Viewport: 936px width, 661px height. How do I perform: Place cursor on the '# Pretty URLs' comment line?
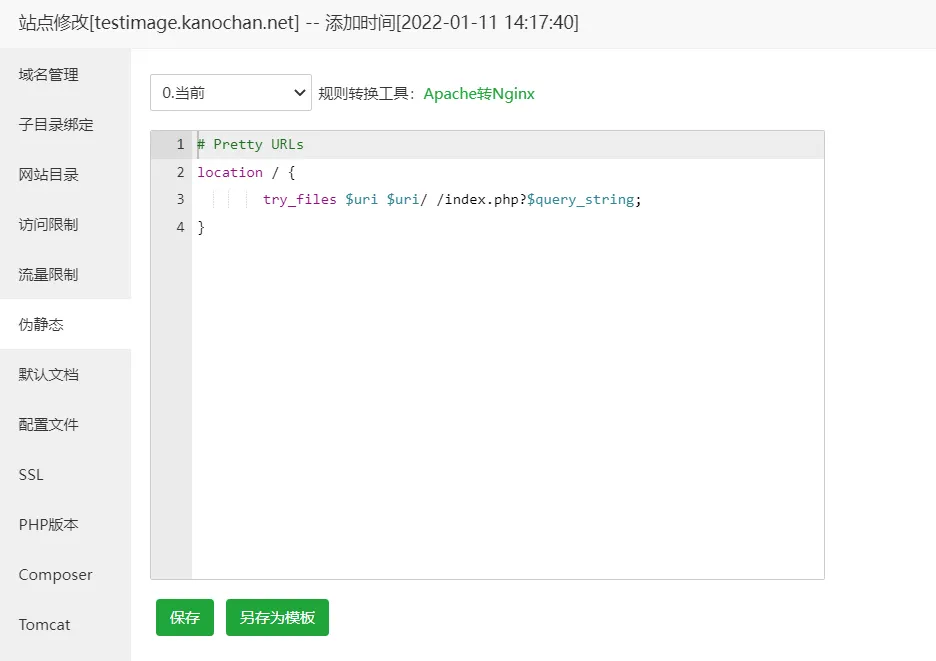pyautogui.click(x=250, y=145)
